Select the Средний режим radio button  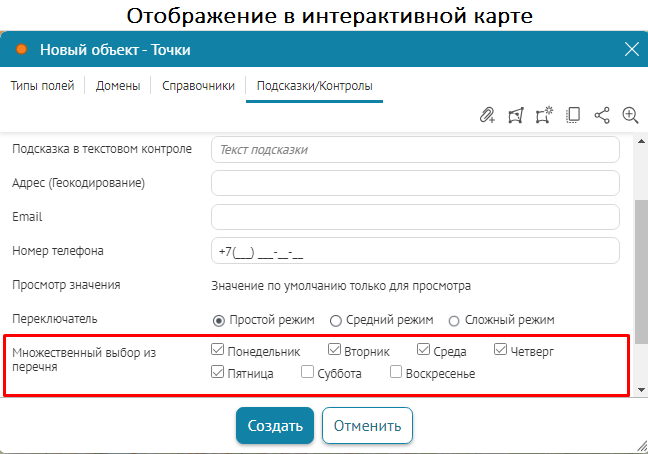click(x=335, y=320)
